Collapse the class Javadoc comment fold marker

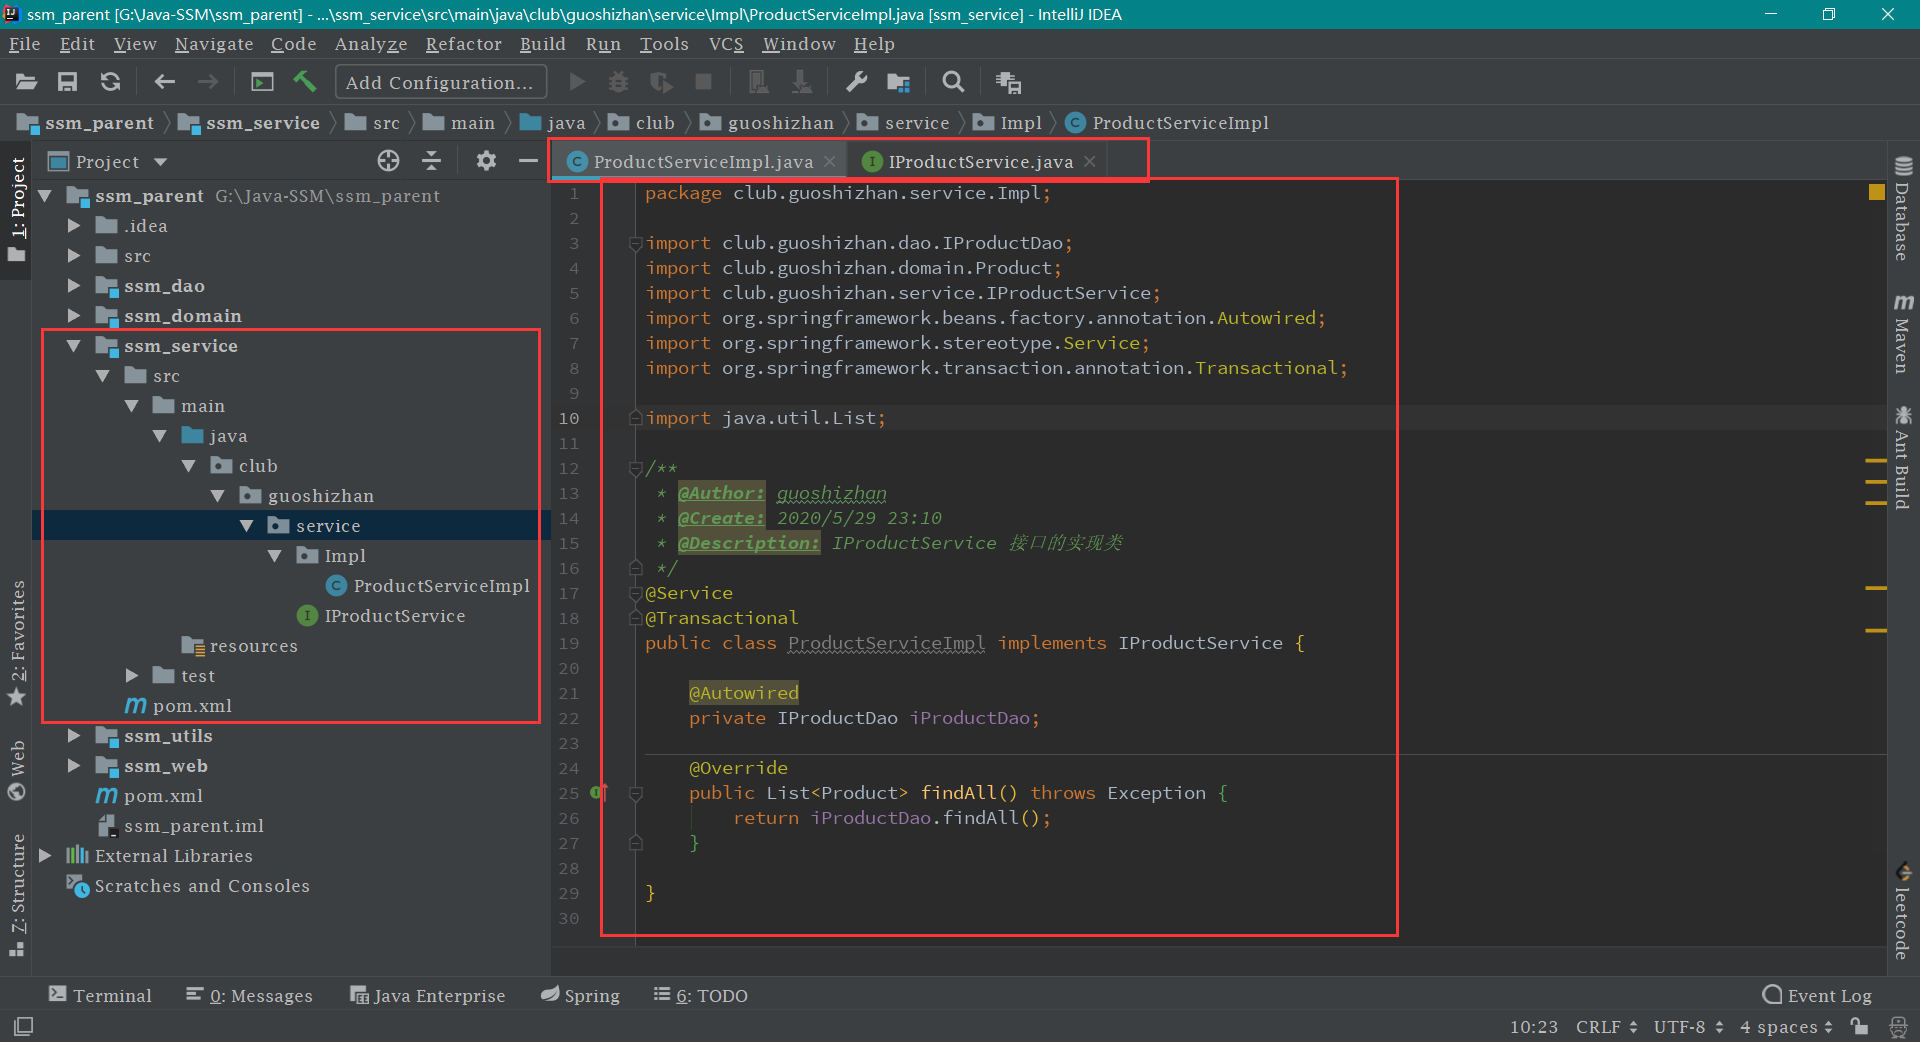(635, 468)
